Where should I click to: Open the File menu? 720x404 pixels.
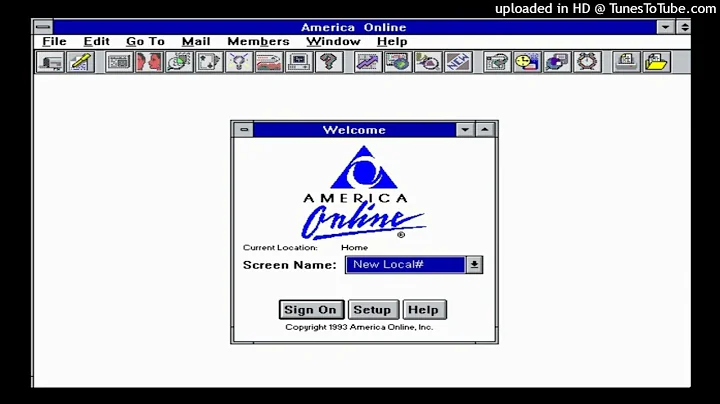[54, 41]
